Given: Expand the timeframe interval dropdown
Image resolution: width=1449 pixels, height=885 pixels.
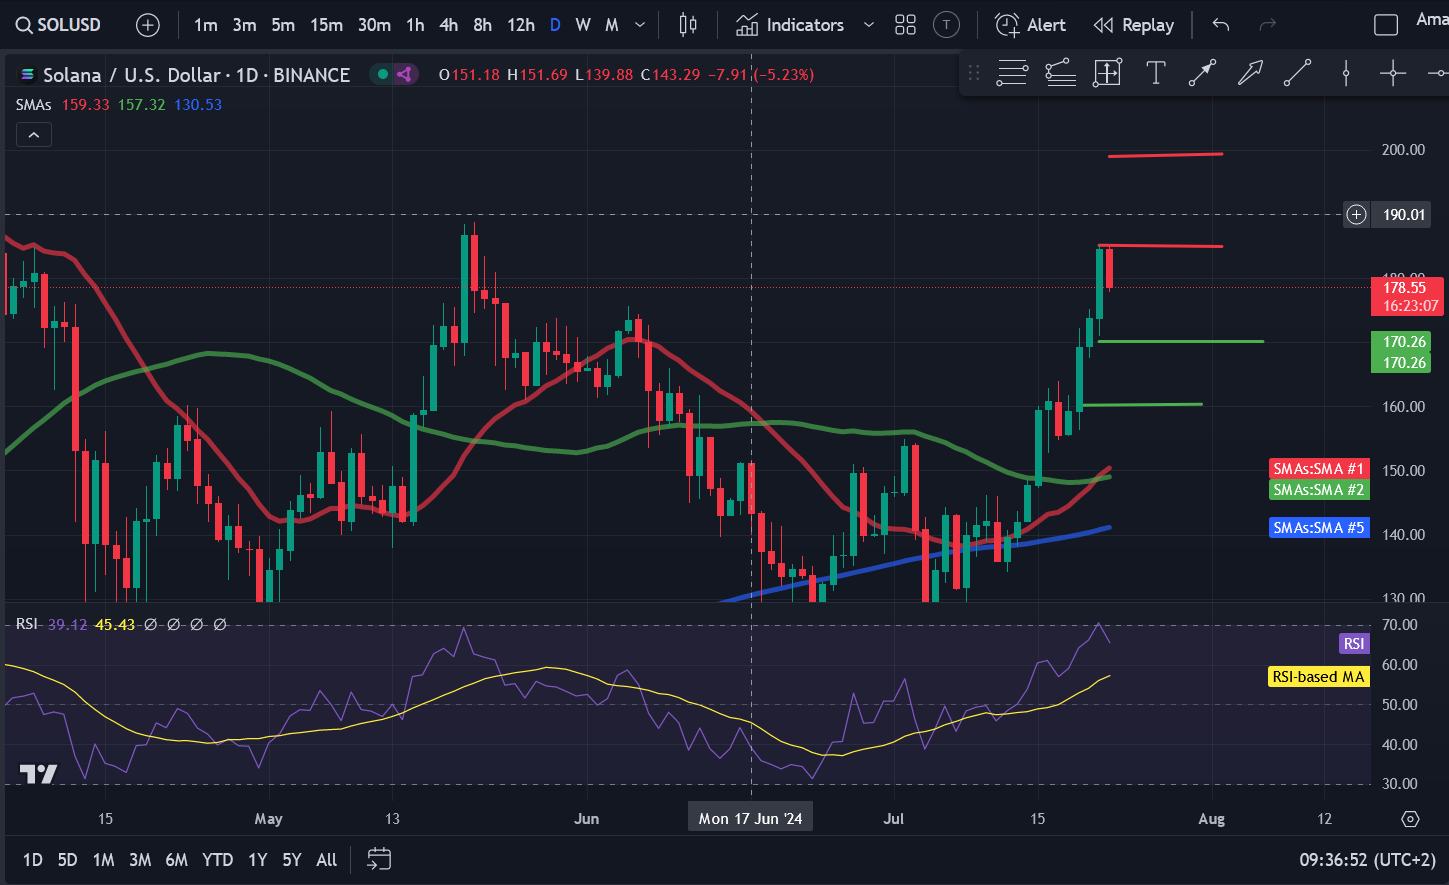Looking at the screenshot, I should tap(640, 25).
